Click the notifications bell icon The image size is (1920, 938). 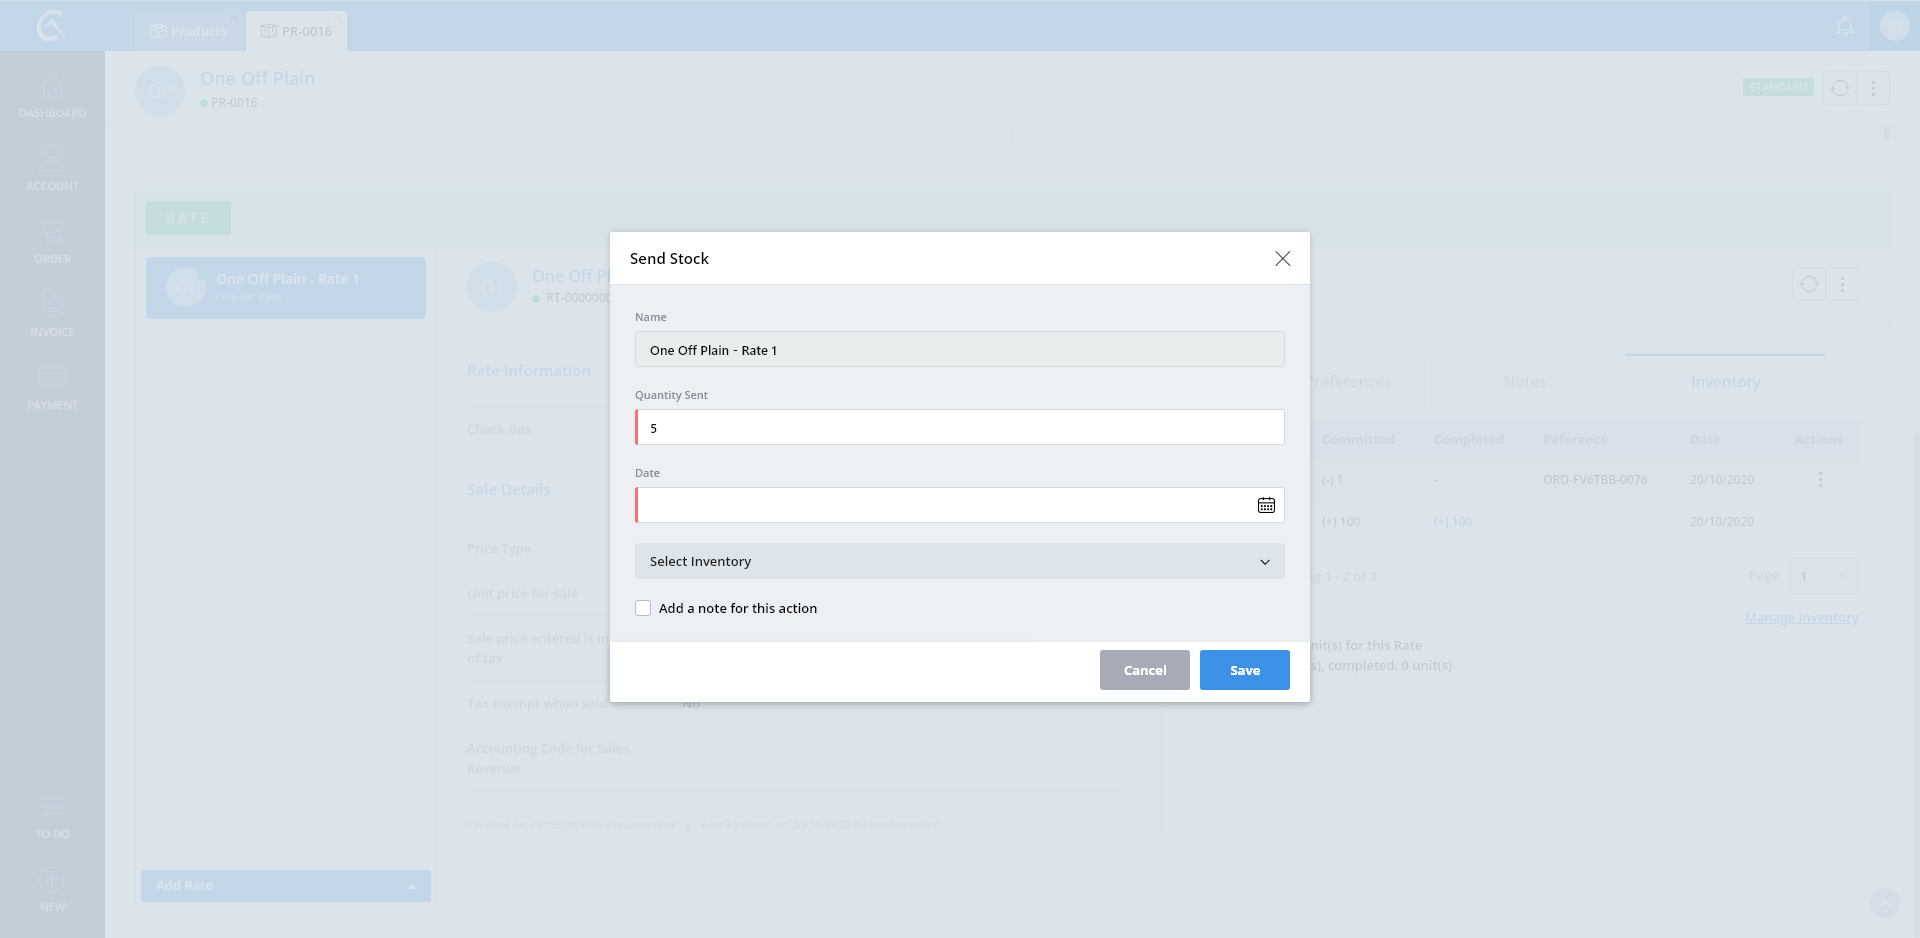click(1845, 27)
